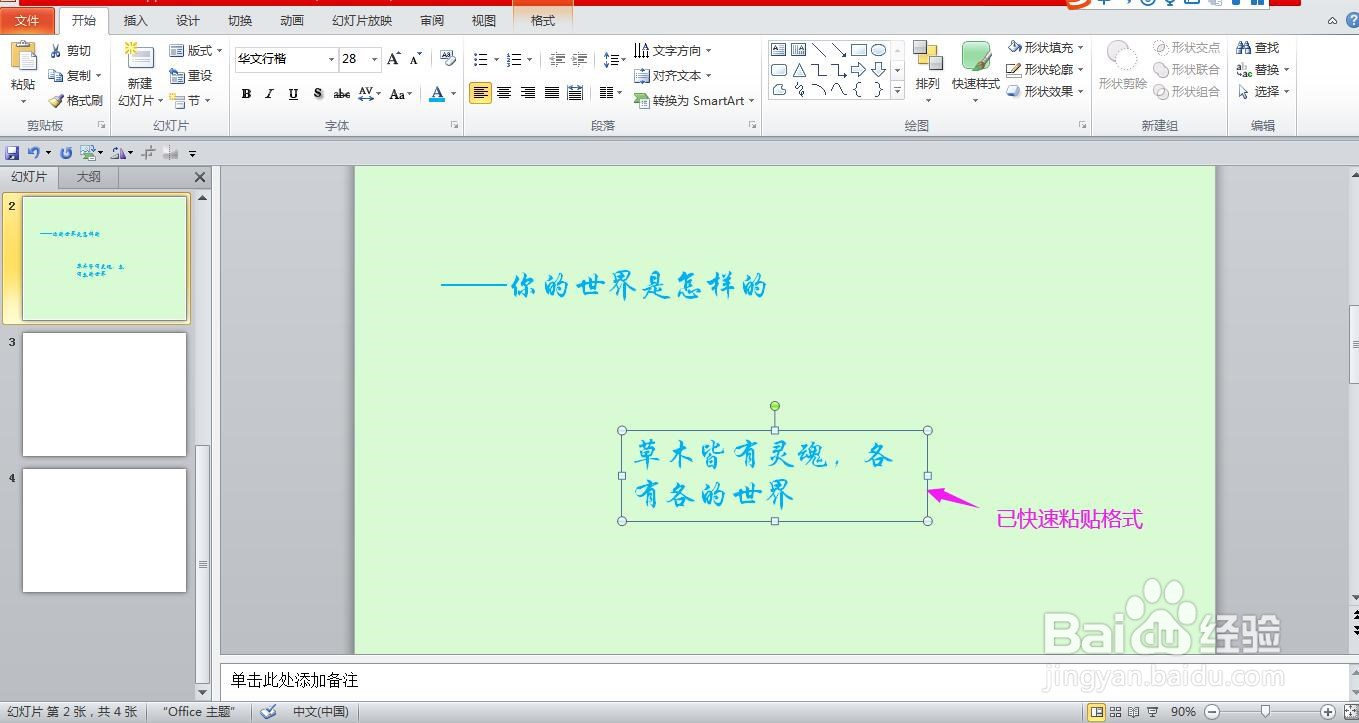
Task: Toggle italic formatting
Action: click(x=268, y=93)
